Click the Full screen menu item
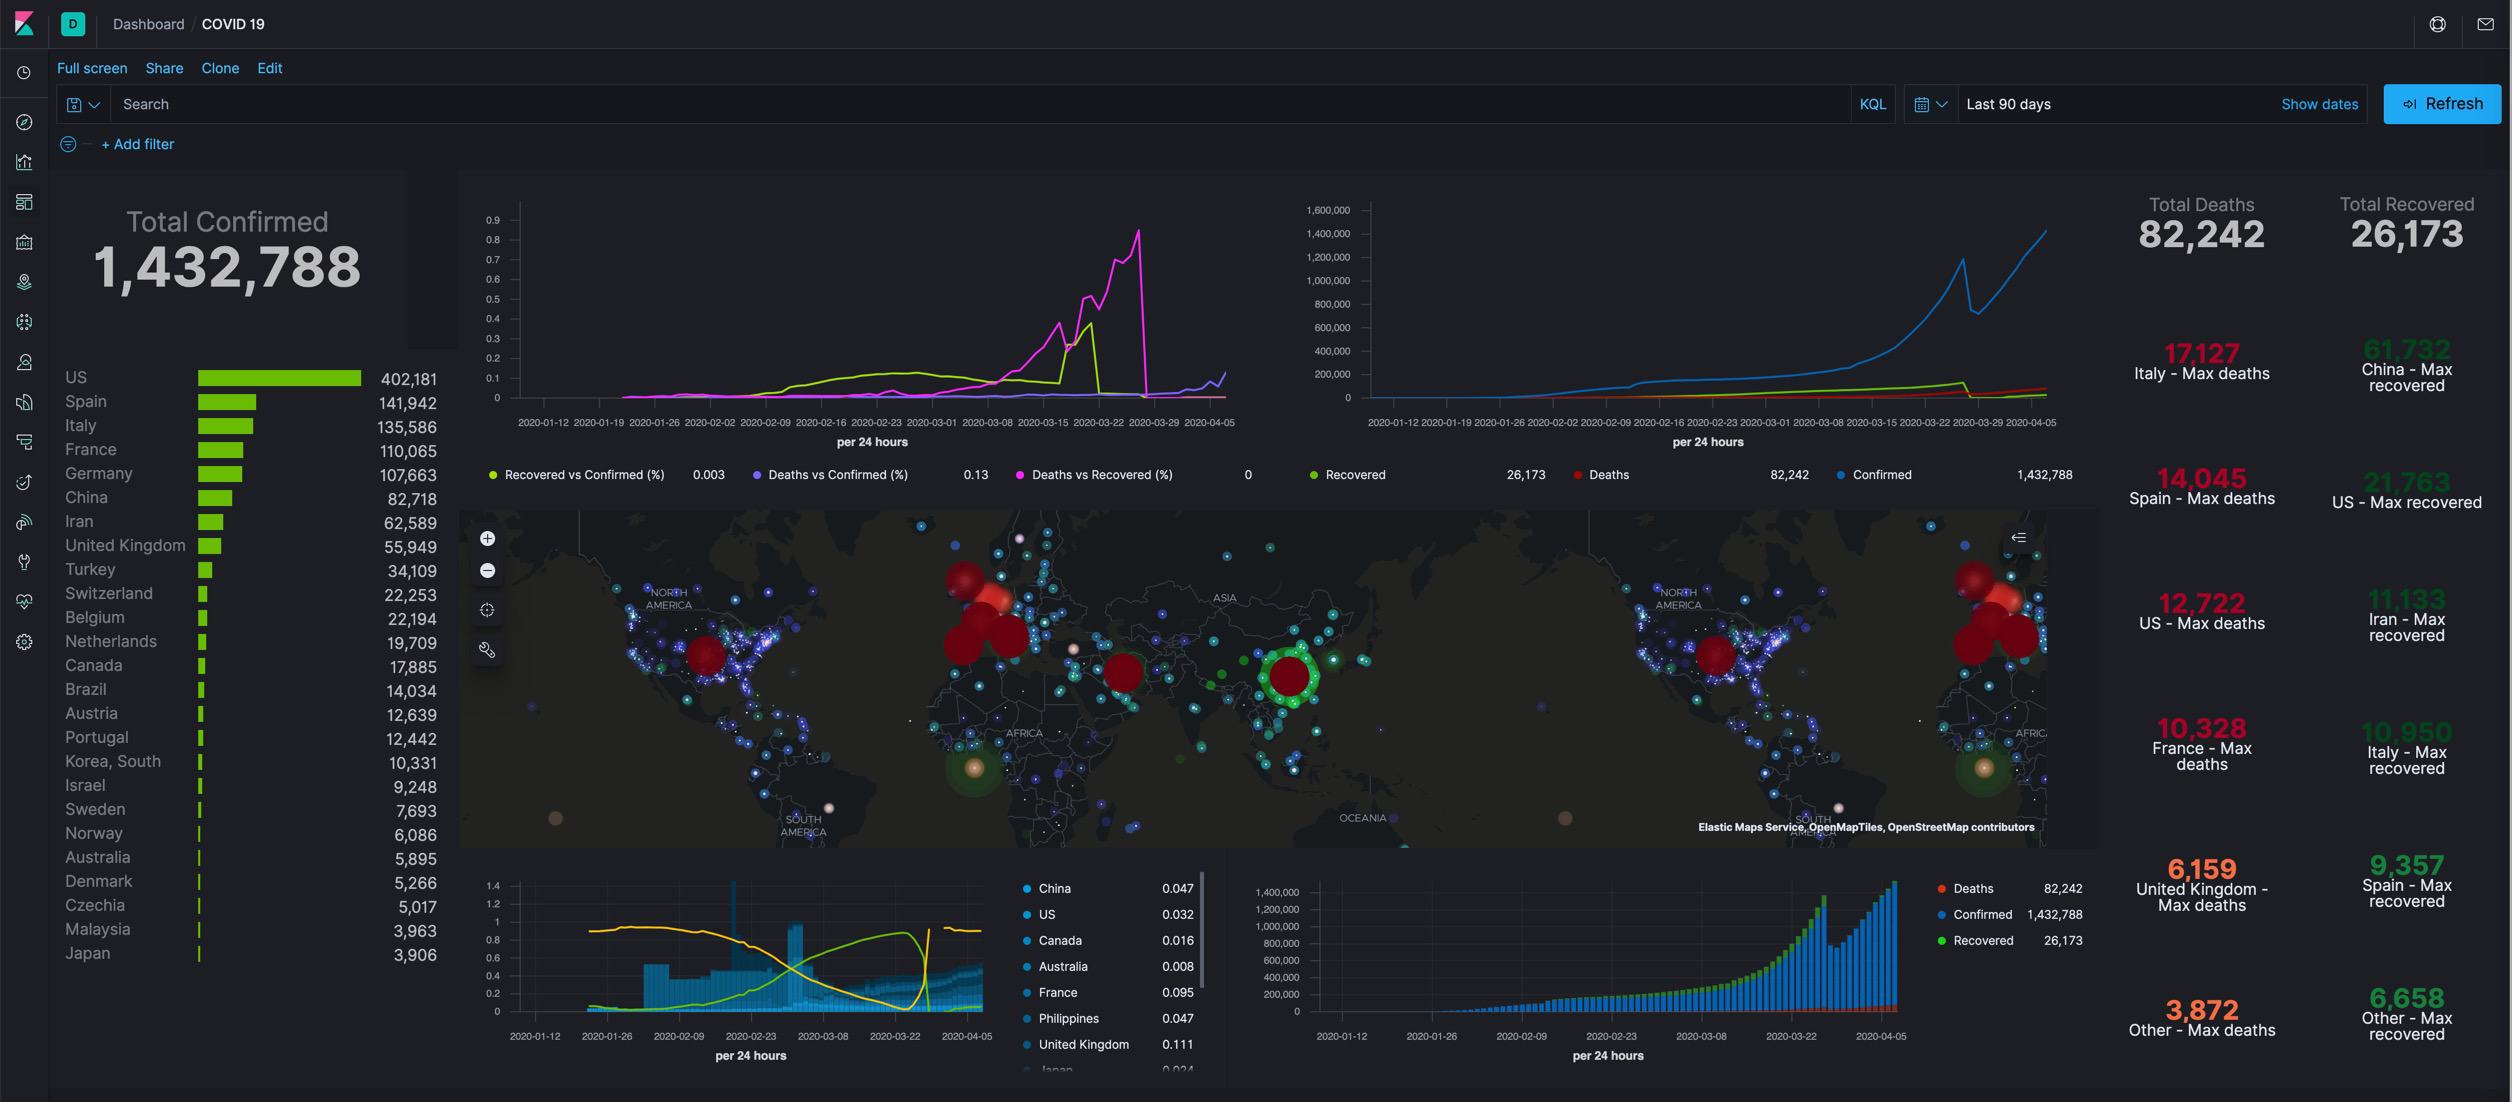The height and width of the screenshot is (1102, 2512). [x=92, y=68]
